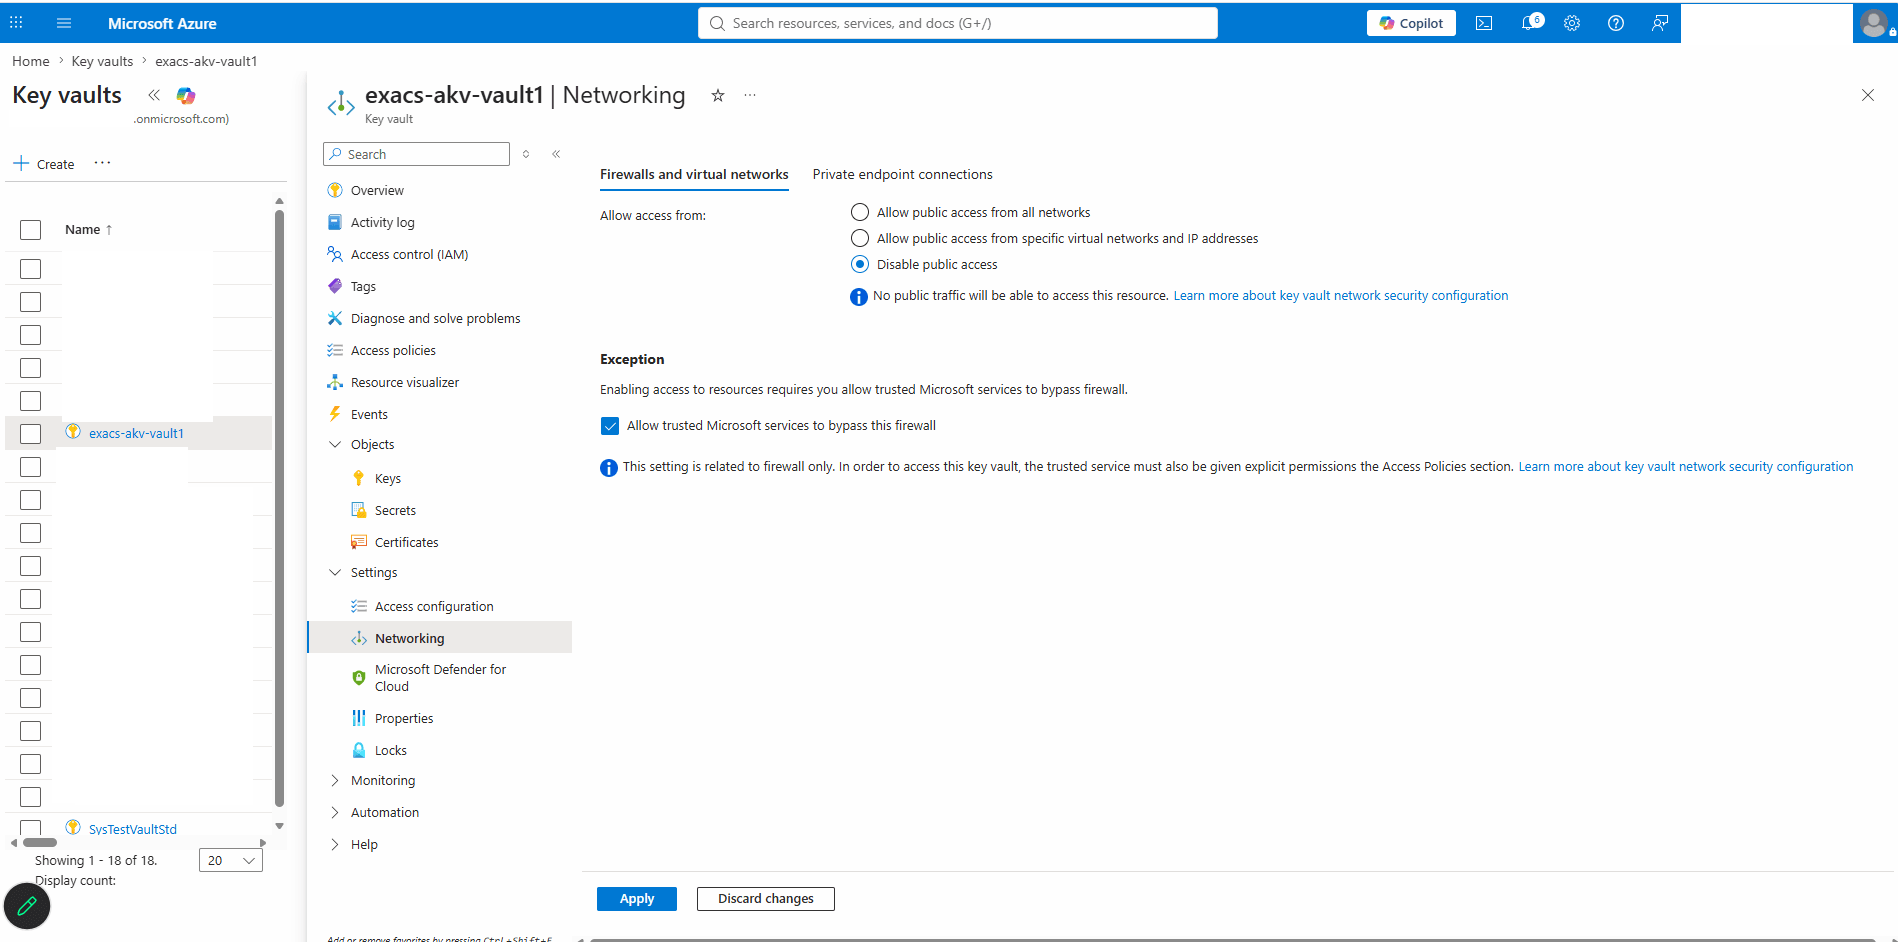This screenshot has width=1898, height=942.
Task: Open the SysTestVaultStd vault link
Action: (133, 829)
